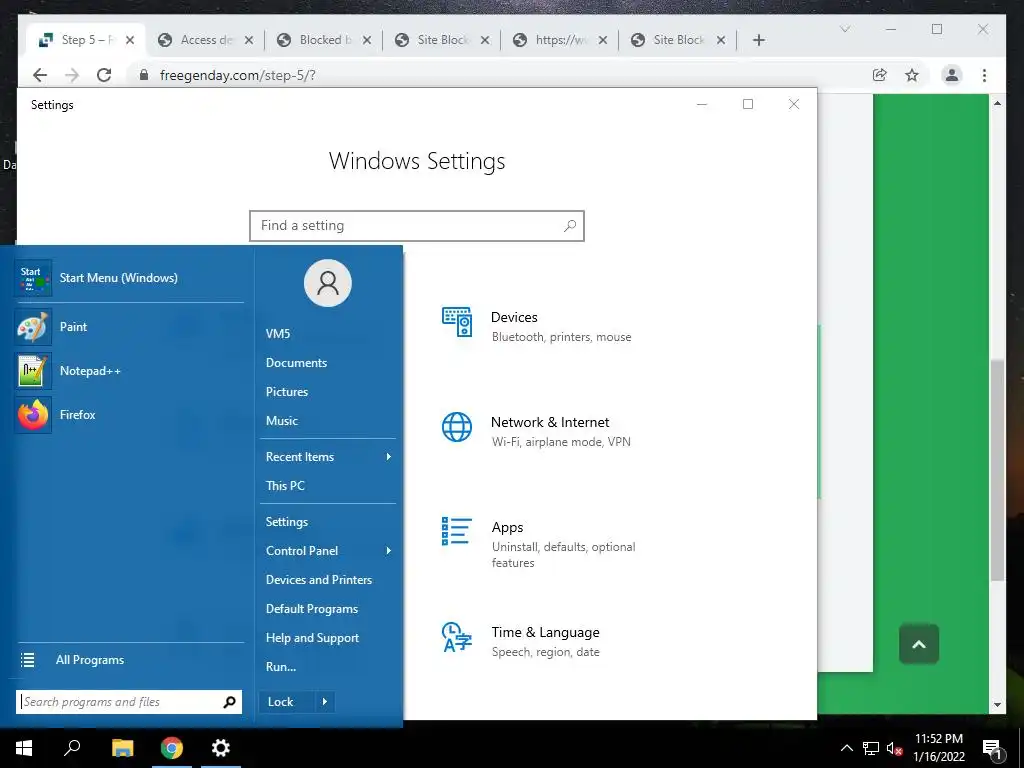Click the All Programs list icon
Image resolution: width=1024 pixels, height=768 pixels.
click(x=27, y=660)
